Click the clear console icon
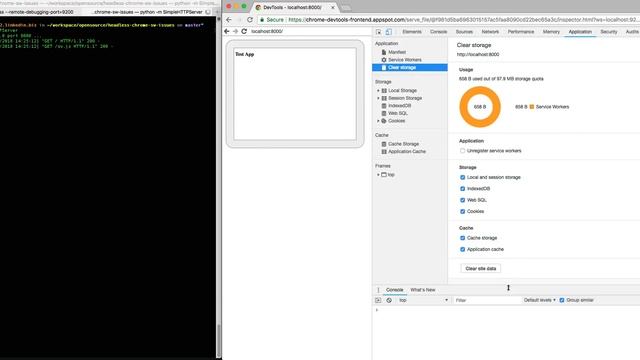This screenshot has width=640, height=360. [x=389, y=300]
